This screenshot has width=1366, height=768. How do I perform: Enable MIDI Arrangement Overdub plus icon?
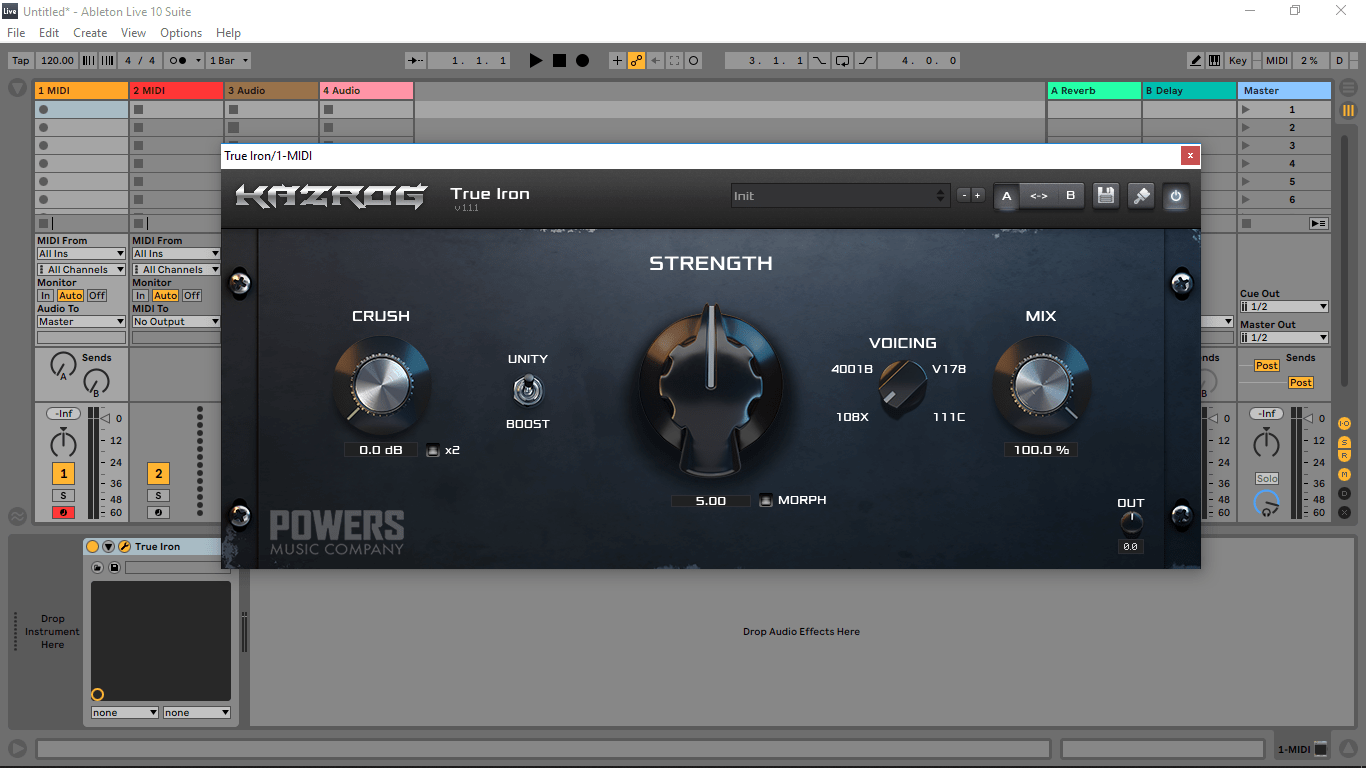click(x=617, y=60)
